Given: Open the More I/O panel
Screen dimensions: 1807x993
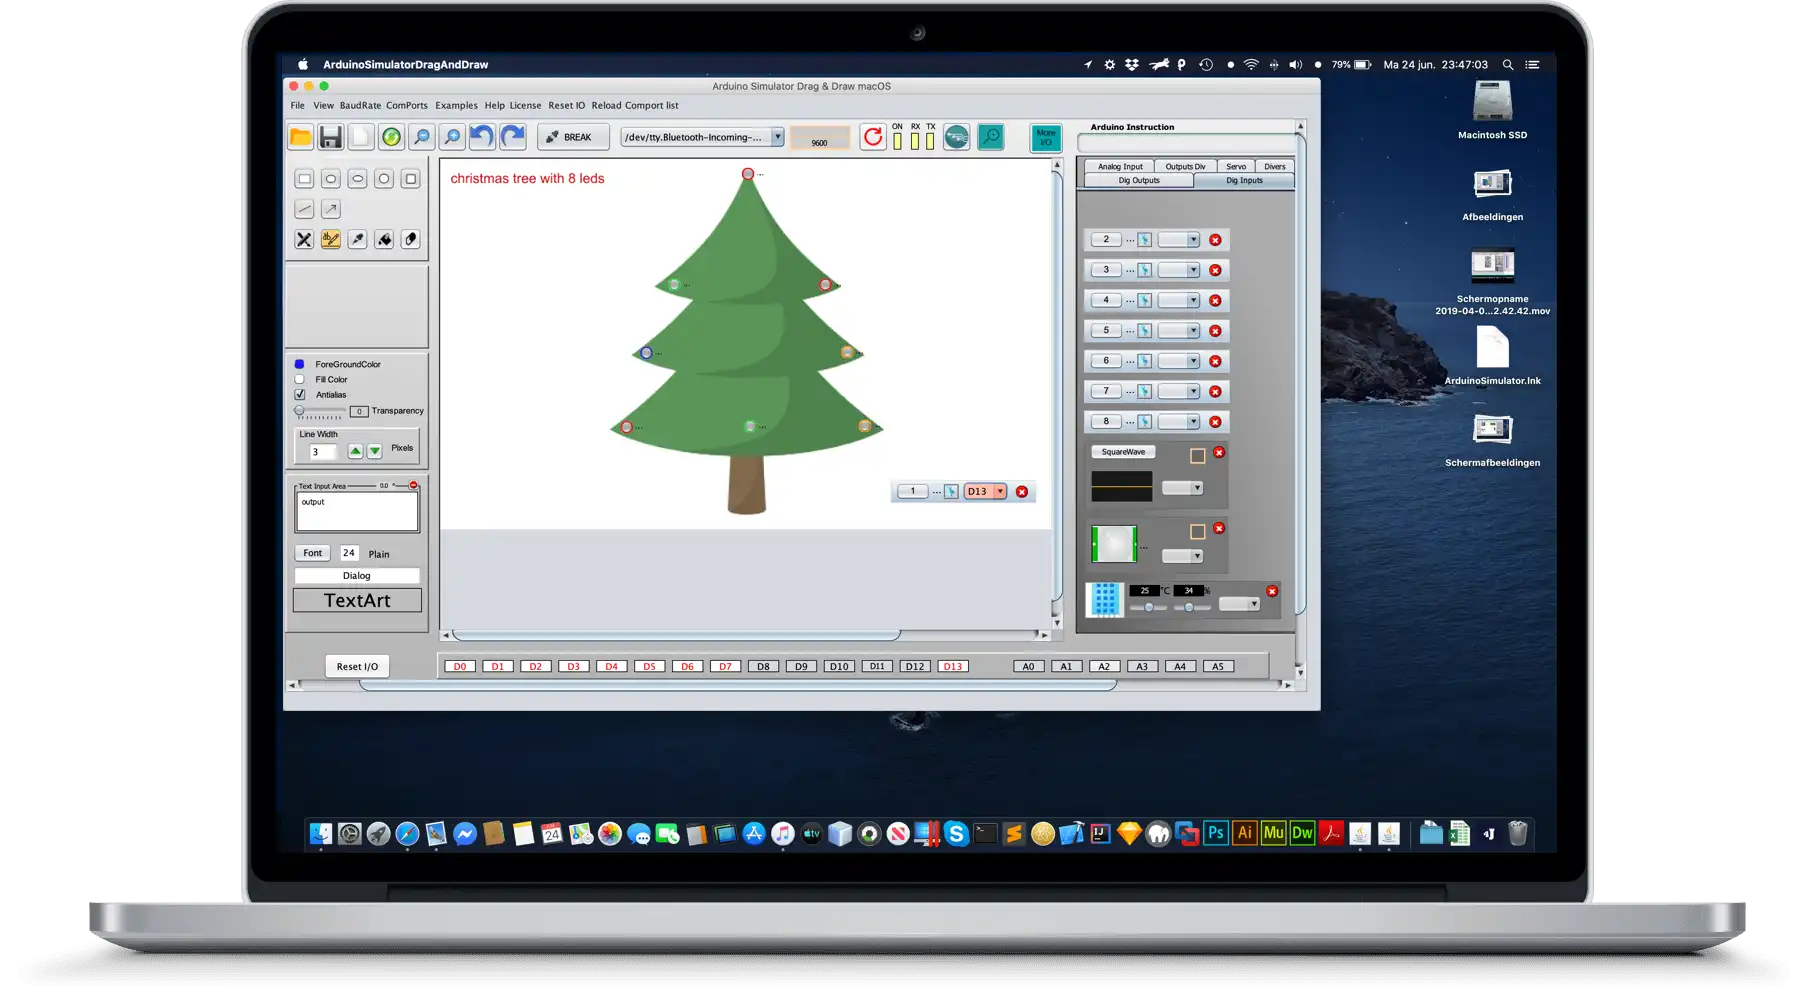Looking at the screenshot, I should pyautogui.click(x=1046, y=137).
